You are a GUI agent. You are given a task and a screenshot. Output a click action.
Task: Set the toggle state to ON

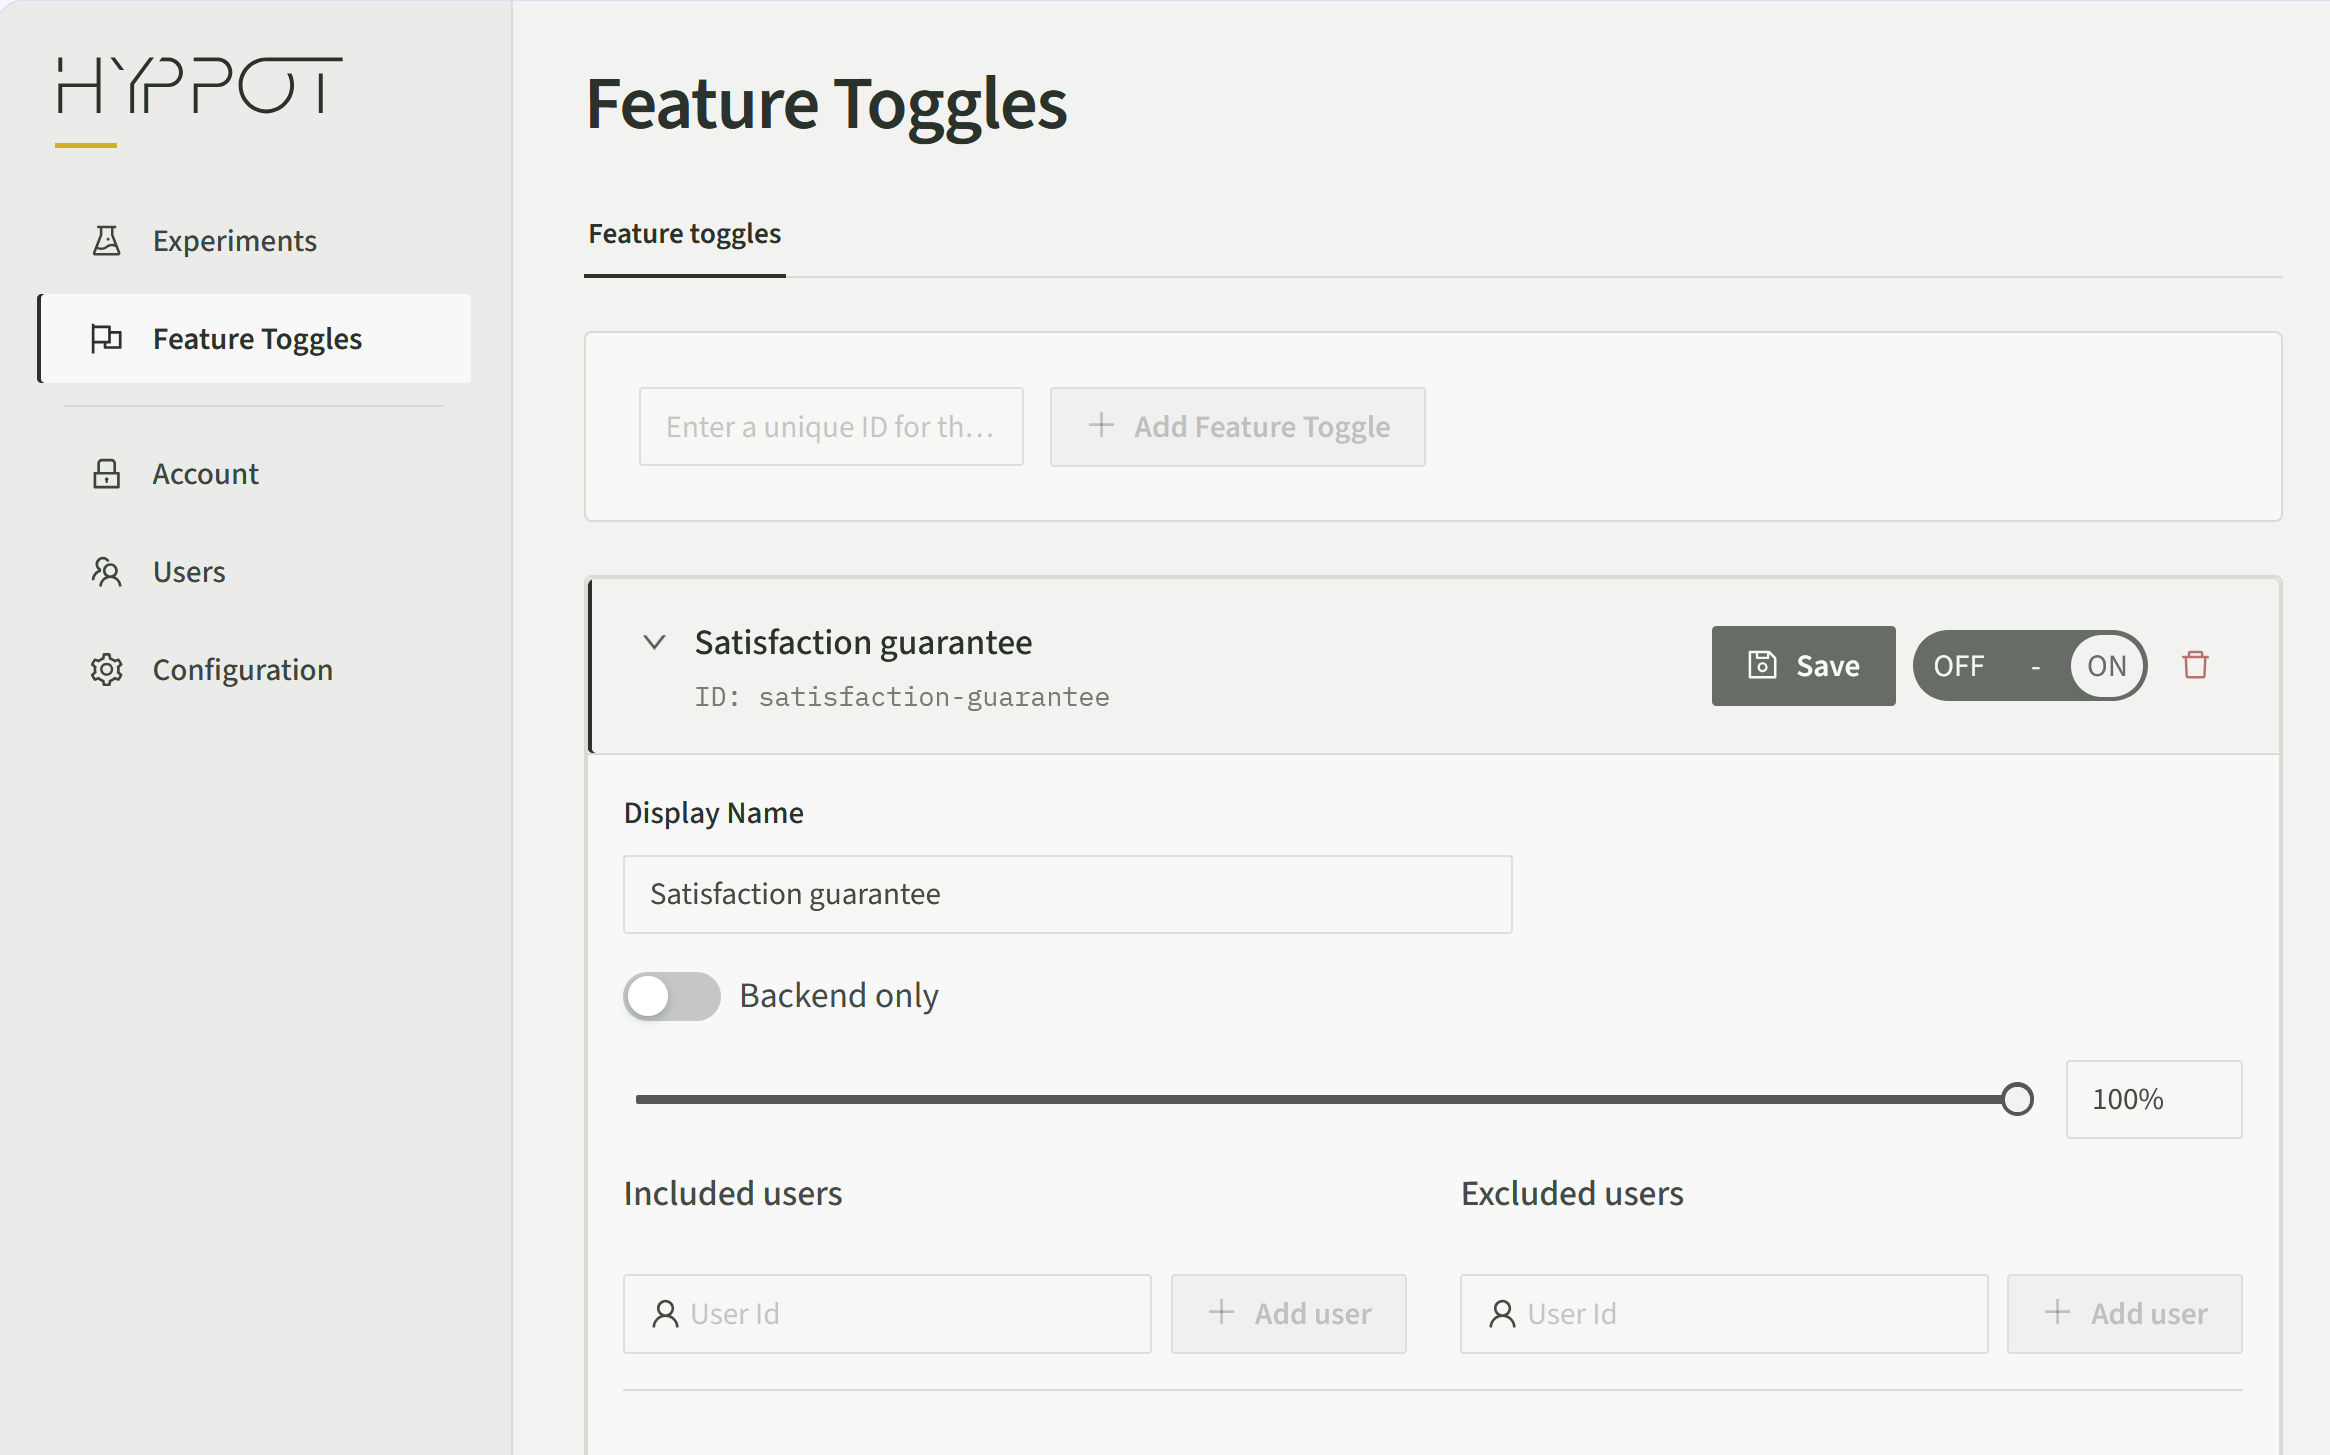tap(2107, 666)
